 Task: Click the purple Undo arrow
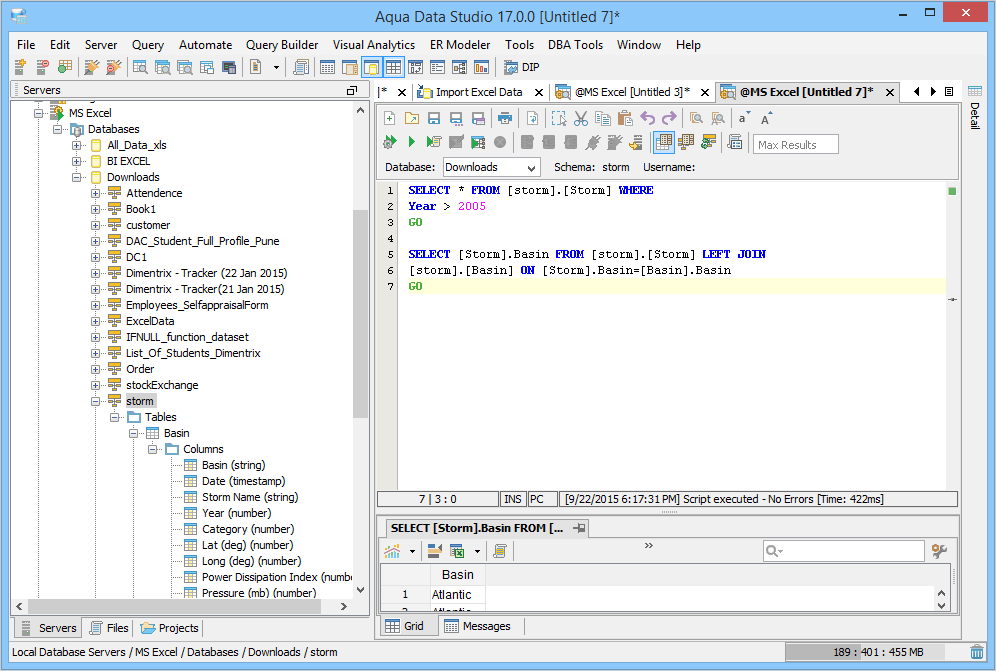[647, 118]
